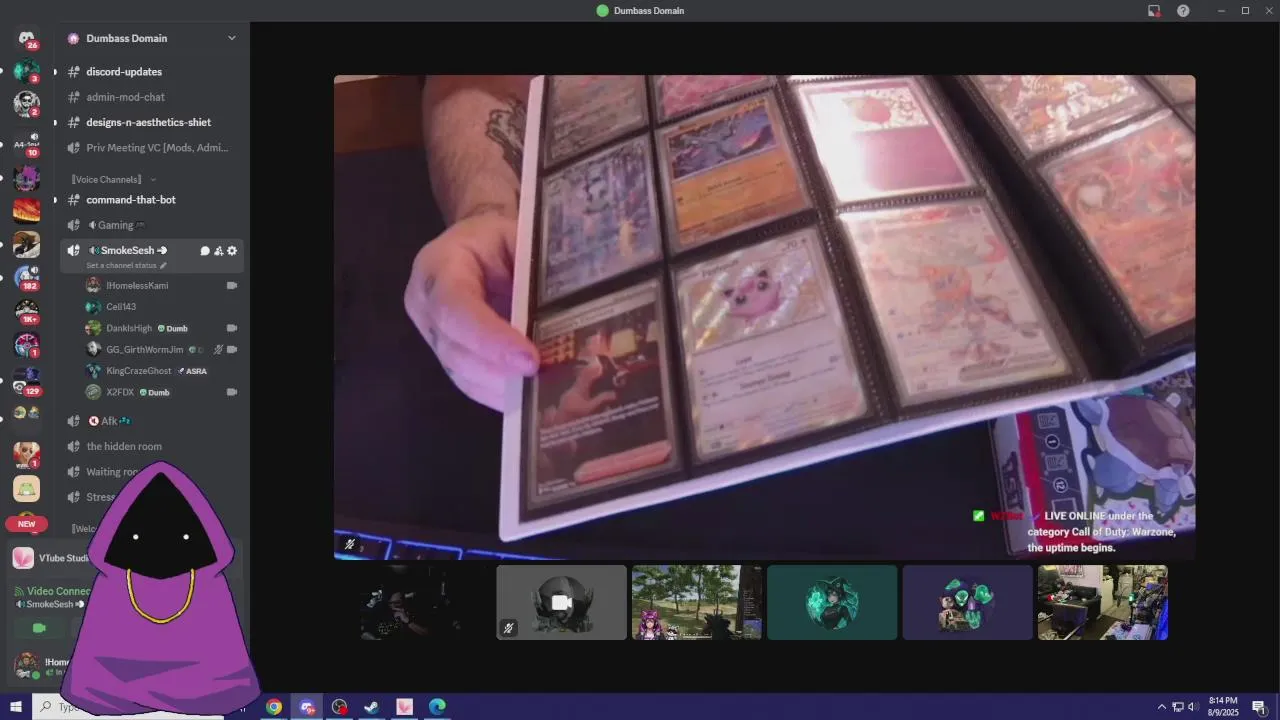The image size is (1280, 720).
Task: Open server icon with 182 badge
Action: point(26,278)
